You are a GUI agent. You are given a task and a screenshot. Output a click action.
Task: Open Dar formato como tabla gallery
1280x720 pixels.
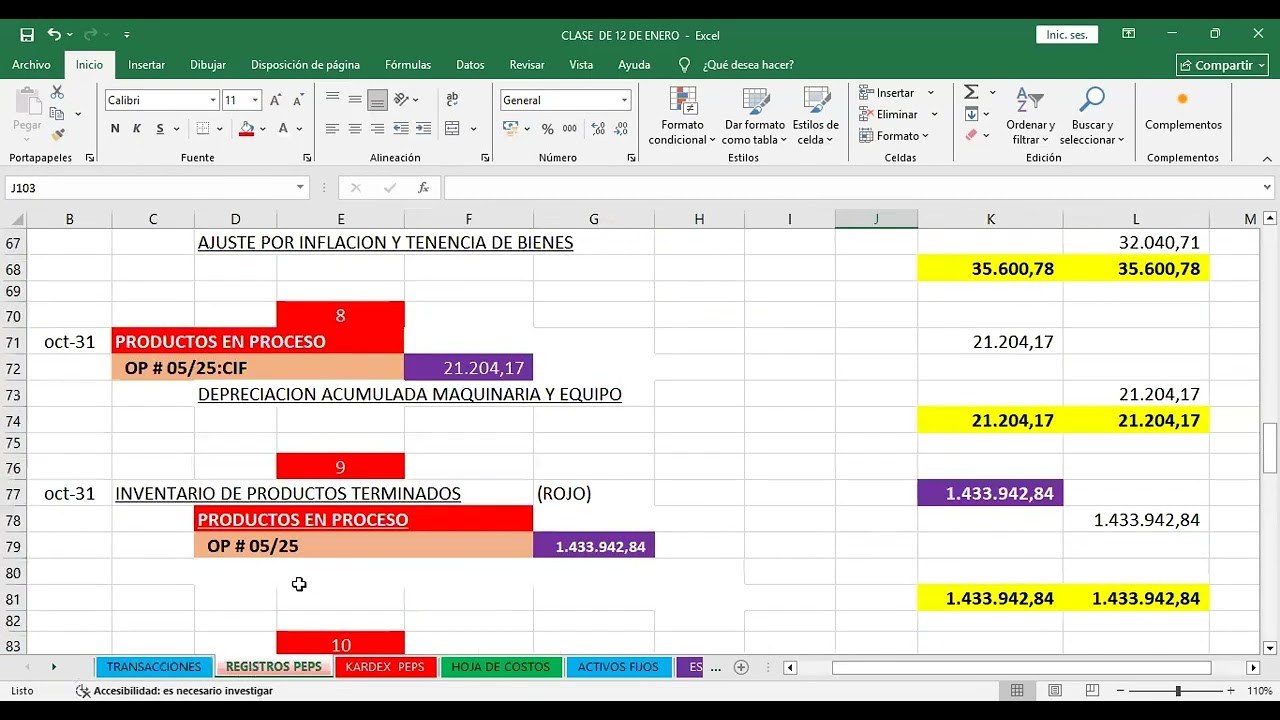click(755, 116)
